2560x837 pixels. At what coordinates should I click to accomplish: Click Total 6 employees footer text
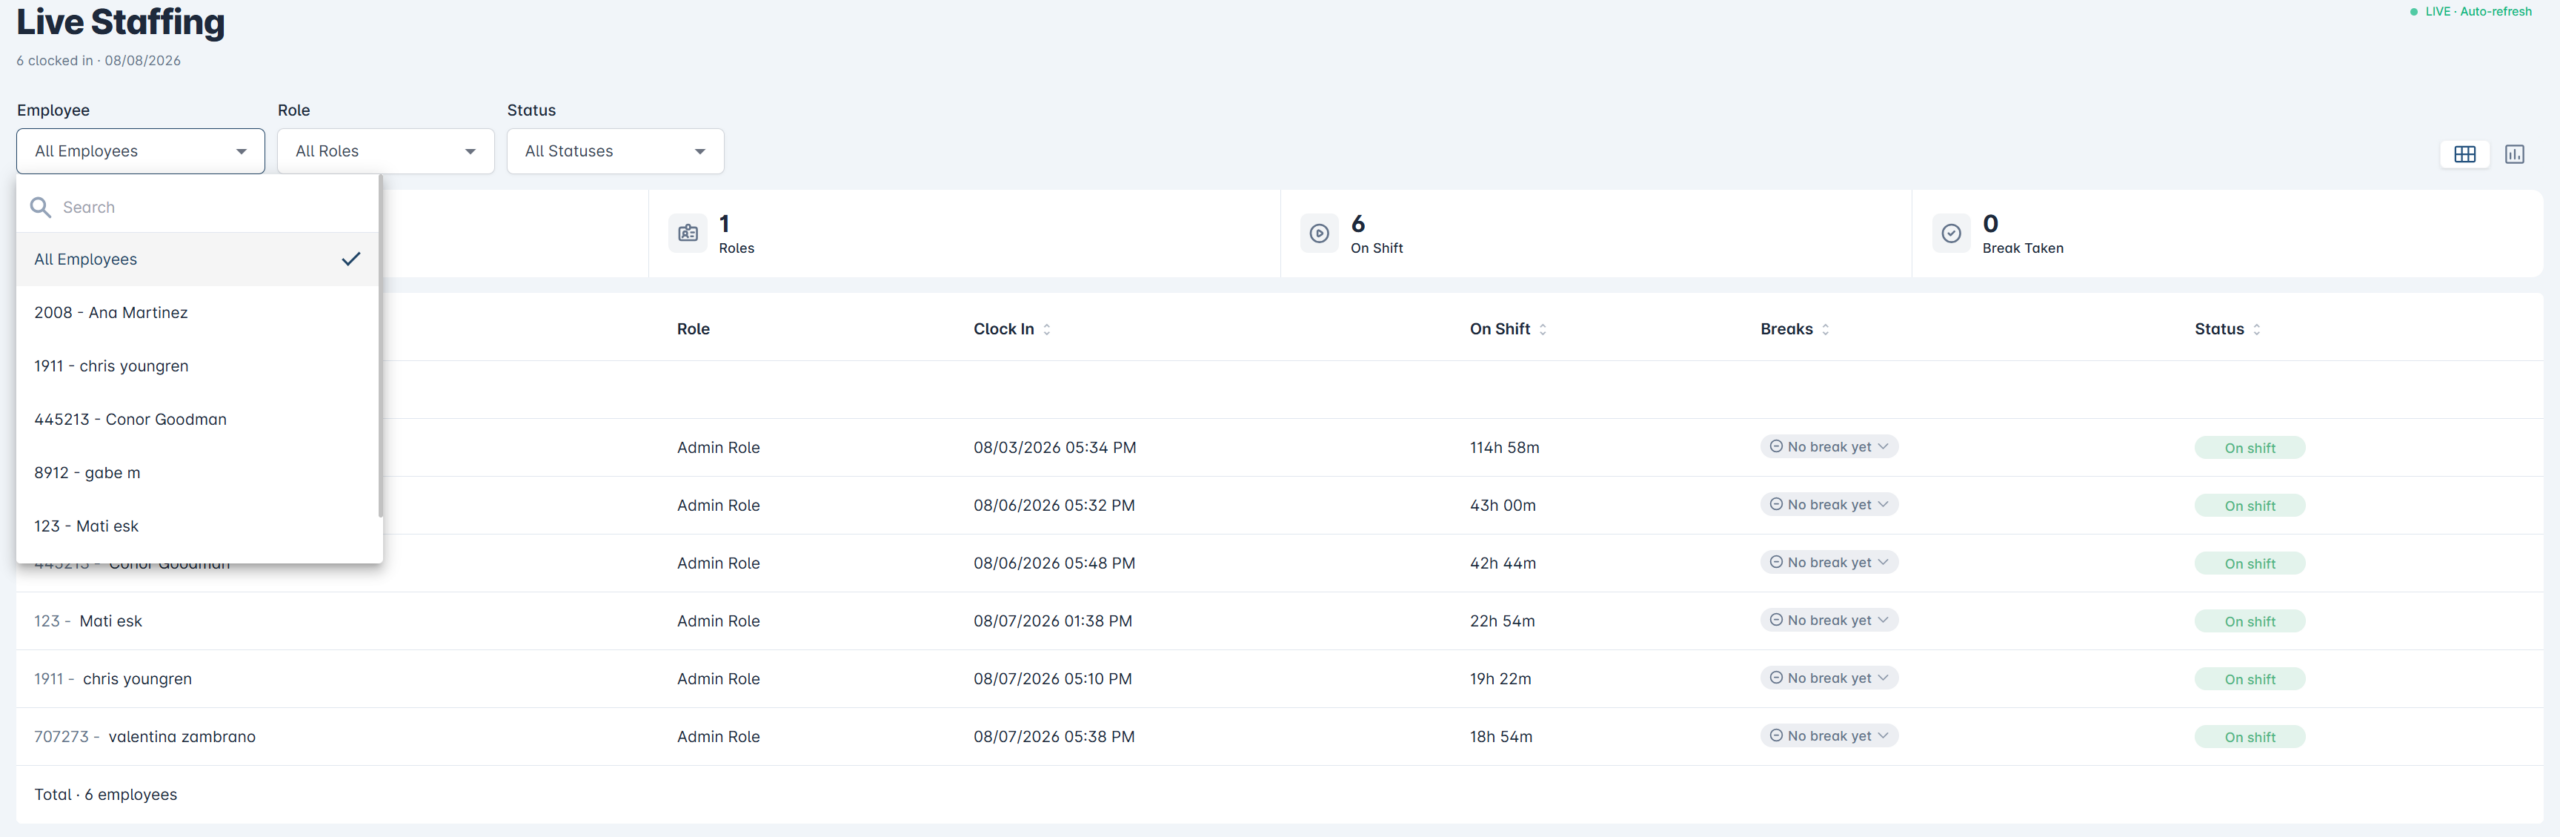pos(106,795)
